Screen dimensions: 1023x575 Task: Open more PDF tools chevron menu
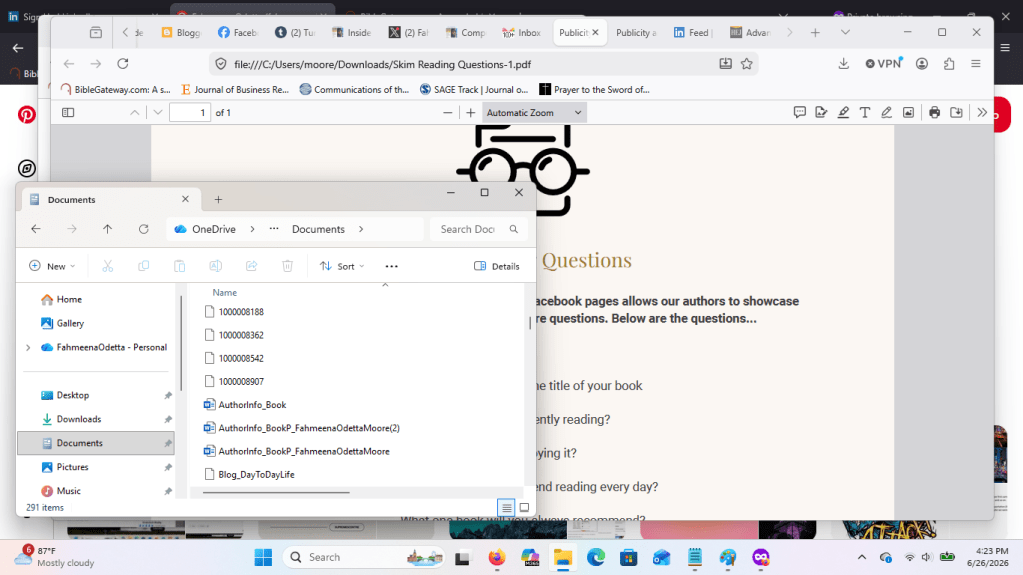click(982, 112)
